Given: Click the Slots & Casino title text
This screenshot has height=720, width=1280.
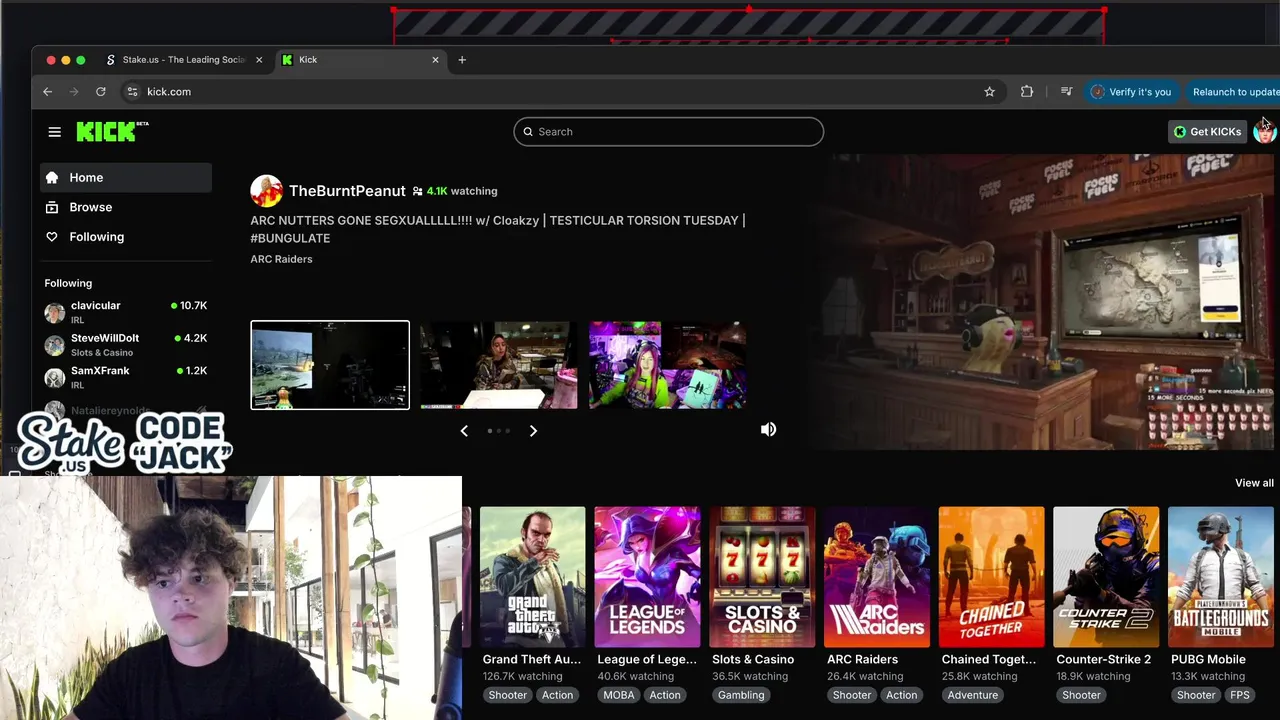Looking at the screenshot, I should click(753, 659).
